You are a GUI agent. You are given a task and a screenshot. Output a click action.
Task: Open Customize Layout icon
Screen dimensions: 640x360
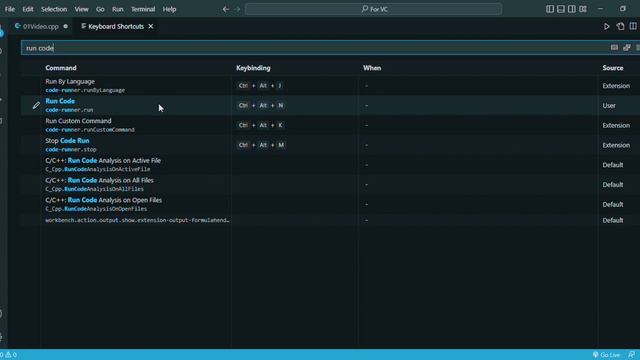[583, 9]
